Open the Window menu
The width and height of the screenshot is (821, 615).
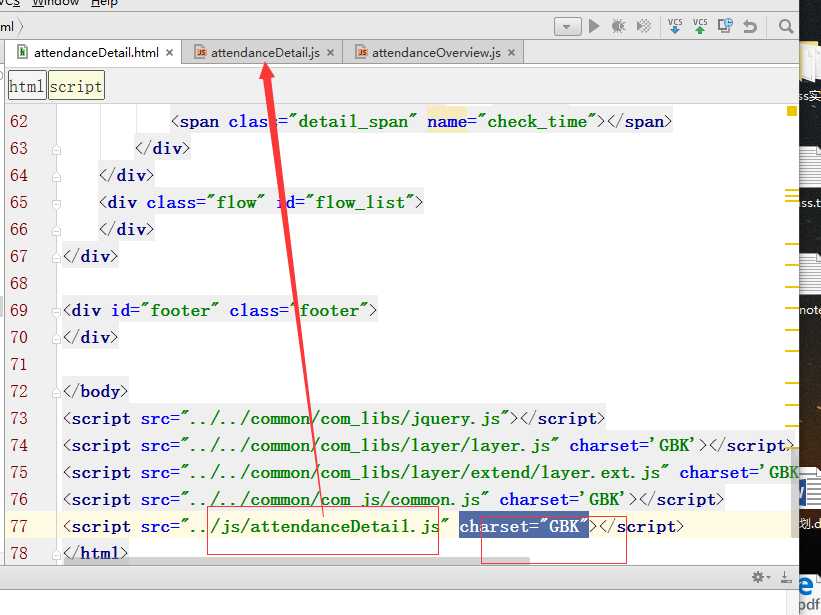click(x=55, y=3)
